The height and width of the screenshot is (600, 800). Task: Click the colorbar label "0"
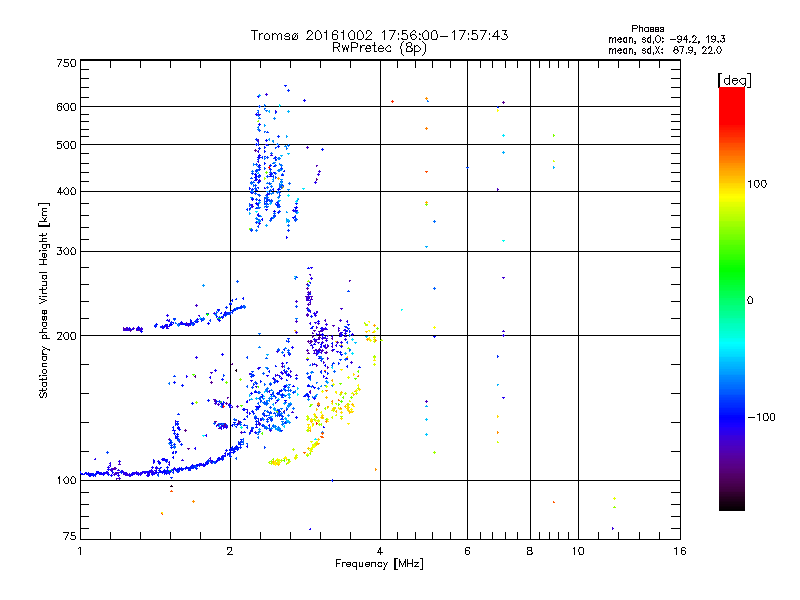tap(750, 301)
